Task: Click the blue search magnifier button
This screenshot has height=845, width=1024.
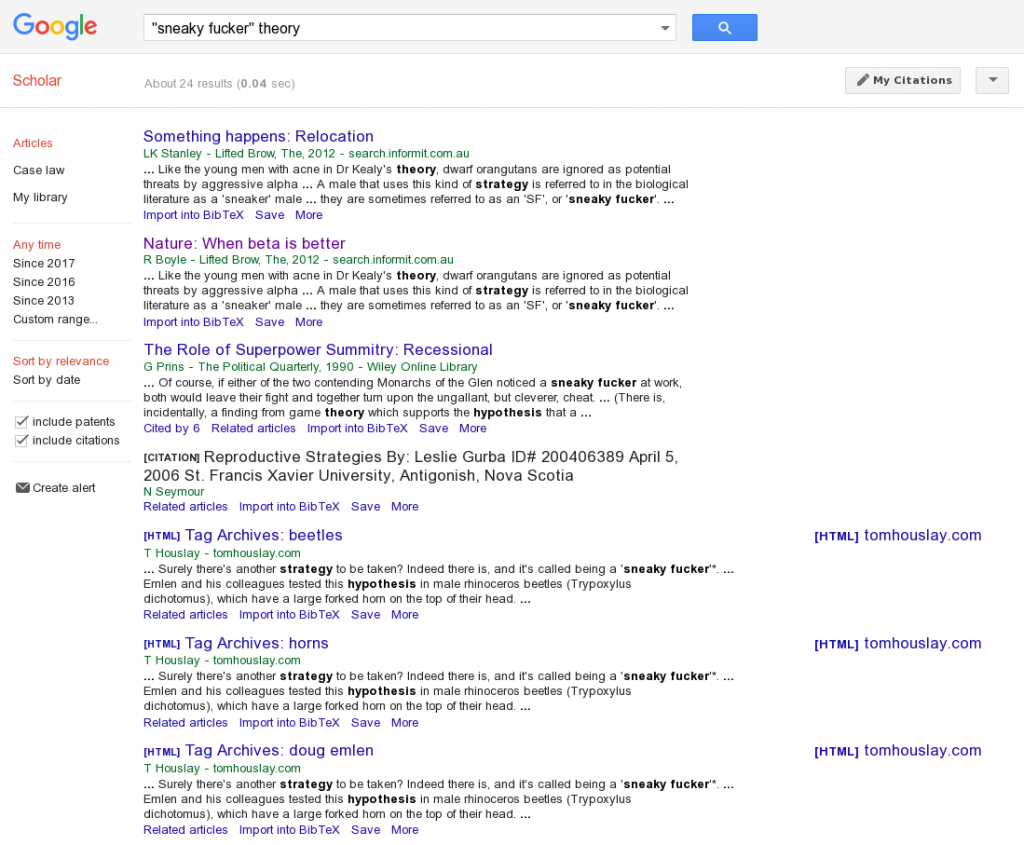Action: [724, 27]
